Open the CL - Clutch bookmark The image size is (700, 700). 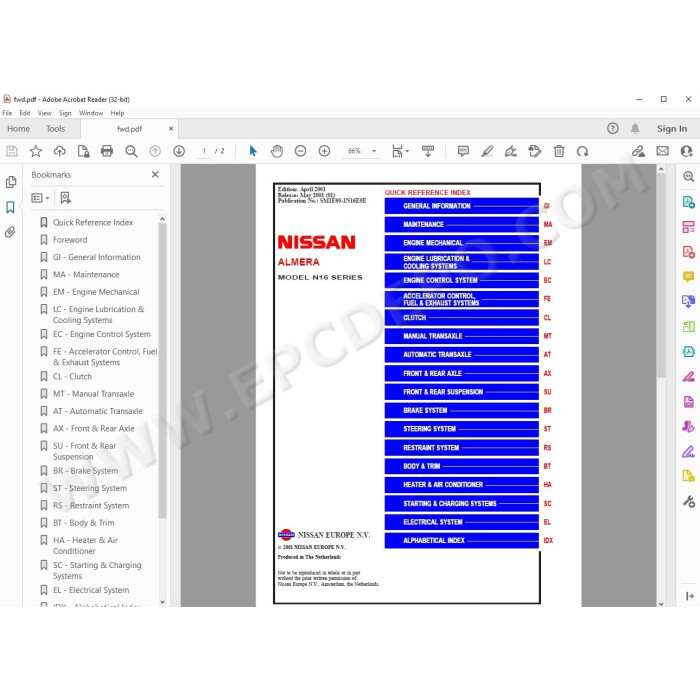pyautogui.click(x=72, y=376)
